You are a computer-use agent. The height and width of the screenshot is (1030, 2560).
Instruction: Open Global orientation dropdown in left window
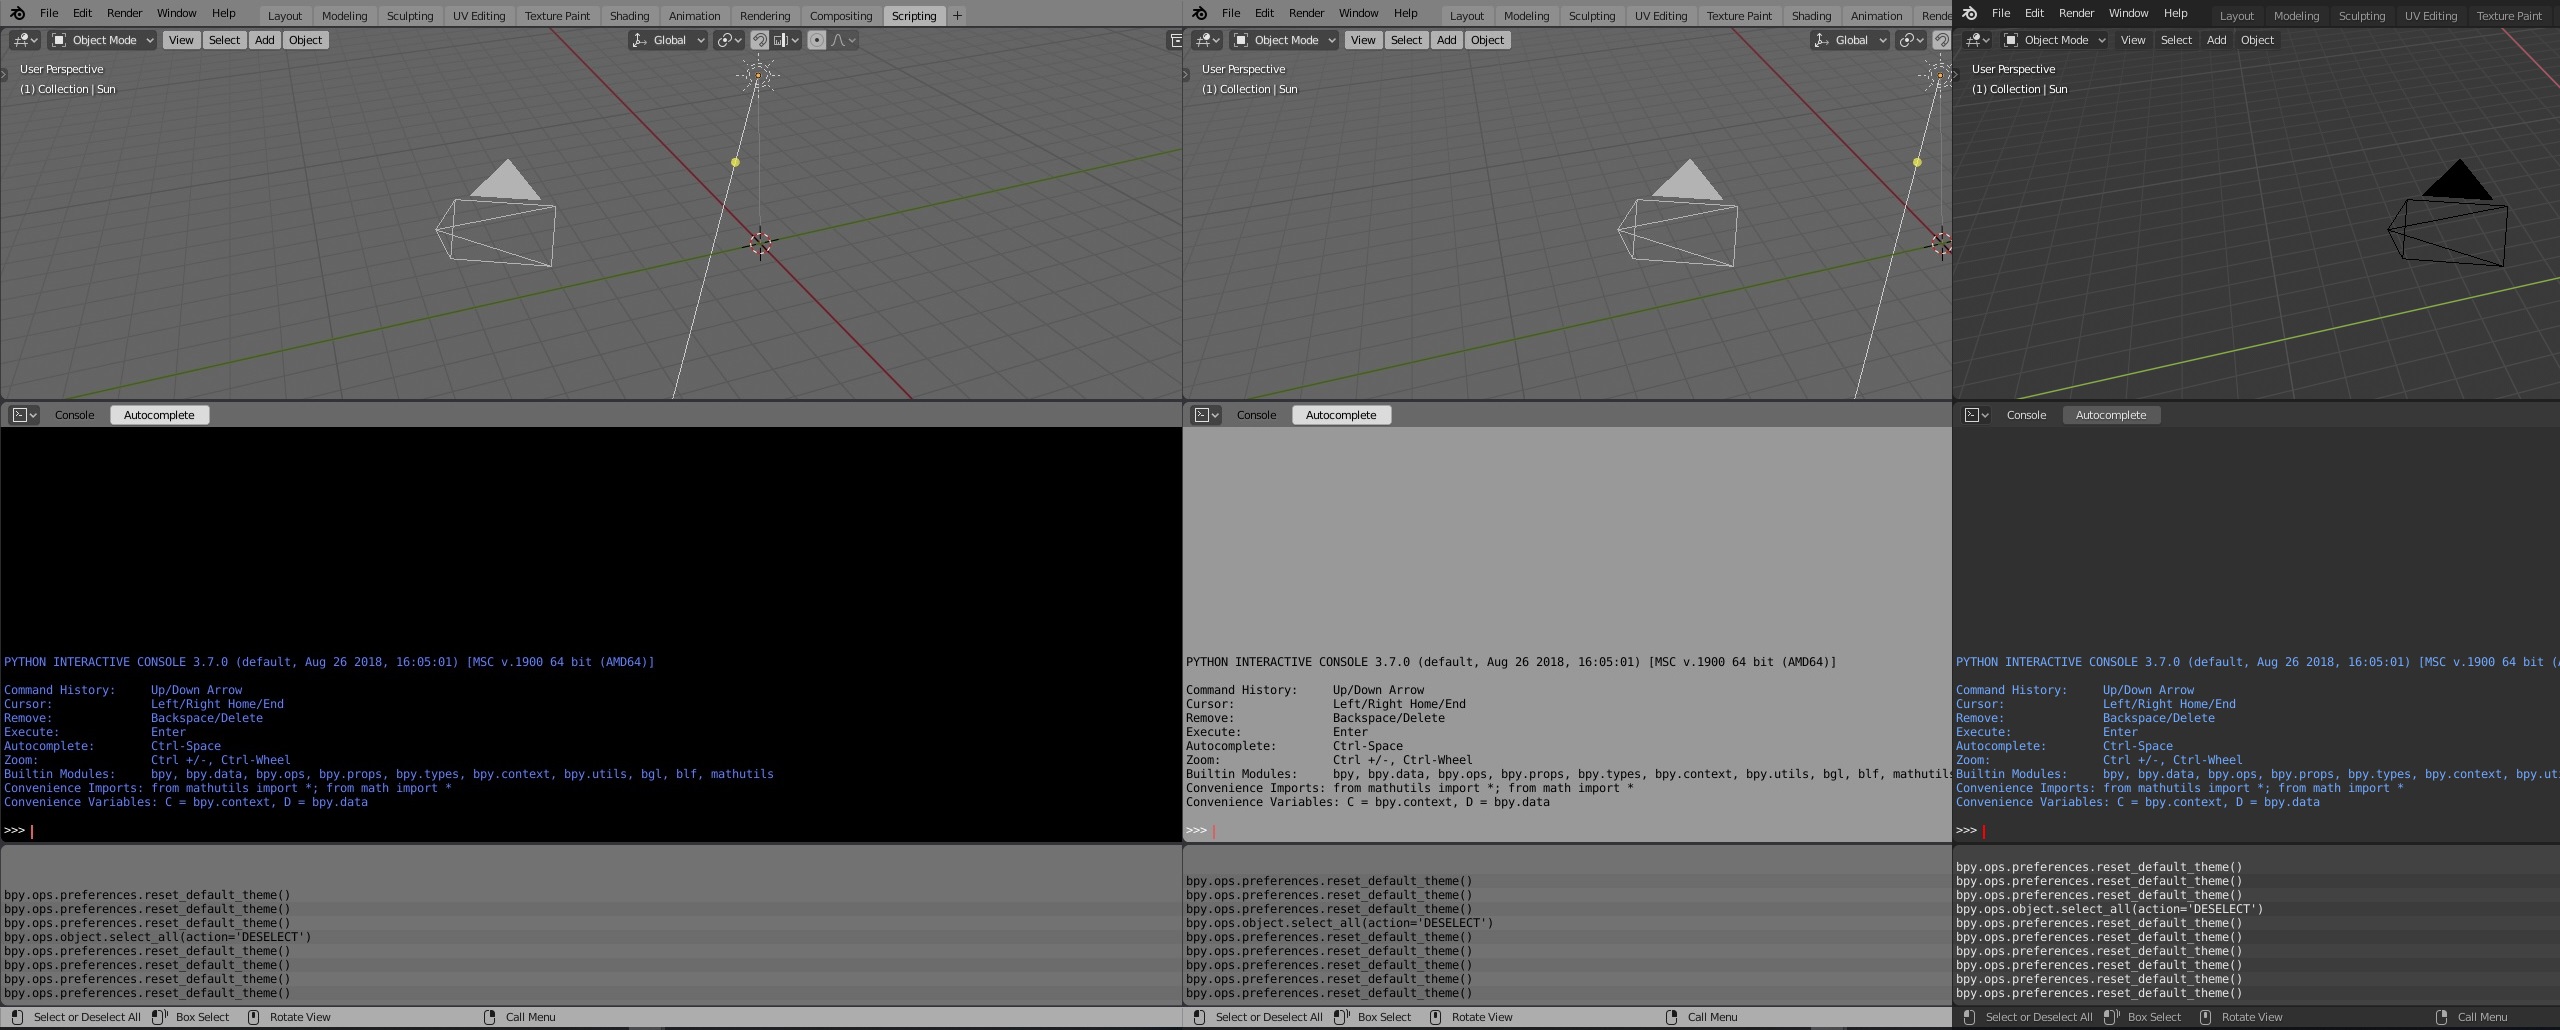(x=667, y=40)
